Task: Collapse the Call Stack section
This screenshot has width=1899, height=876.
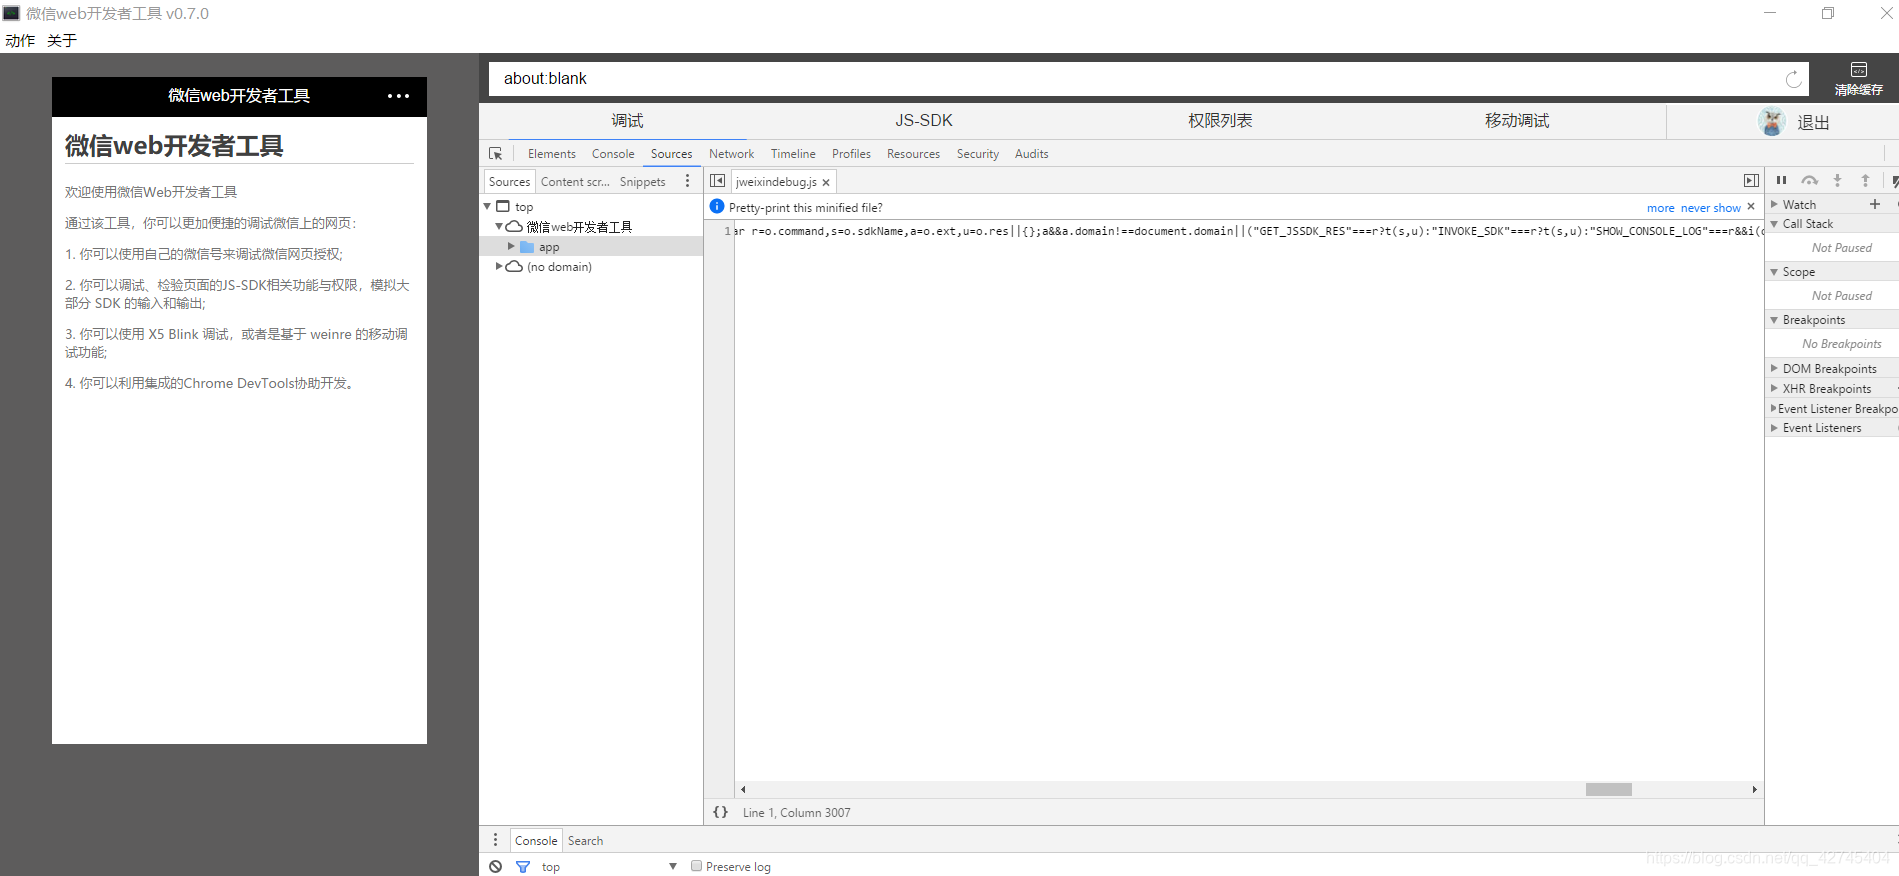Action: tap(1774, 224)
